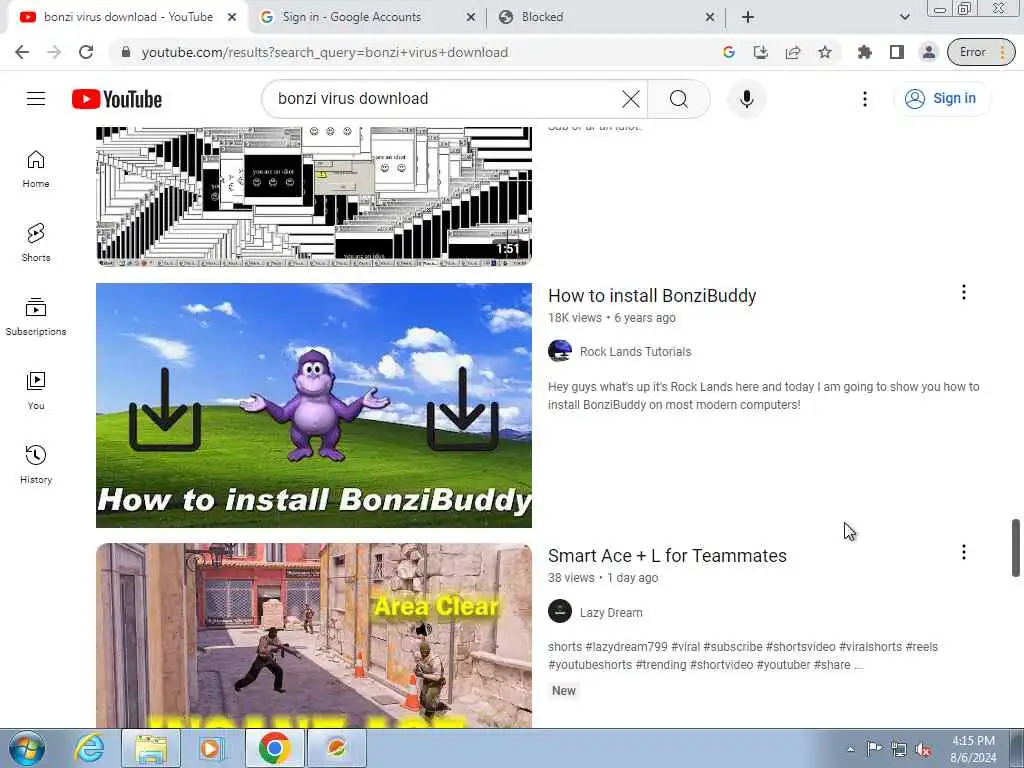This screenshot has height=768, width=1024.
Task: Open Rock Lands Tutorials channel avatar
Action: 560,351
